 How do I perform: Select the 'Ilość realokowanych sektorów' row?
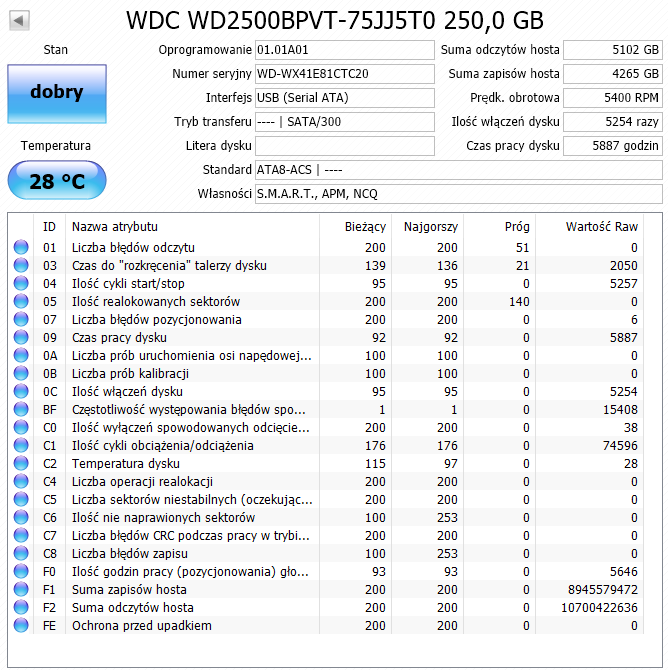click(x=326, y=301)
